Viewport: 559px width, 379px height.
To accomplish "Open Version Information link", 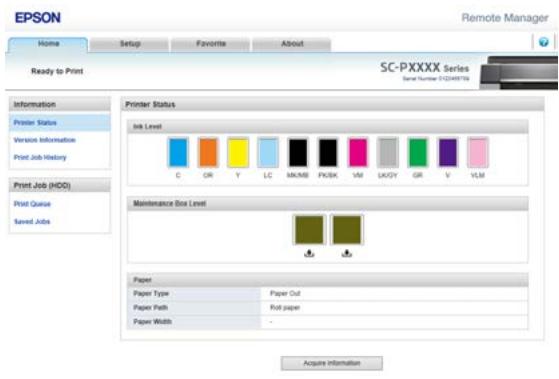I will [x=45, y=140].
